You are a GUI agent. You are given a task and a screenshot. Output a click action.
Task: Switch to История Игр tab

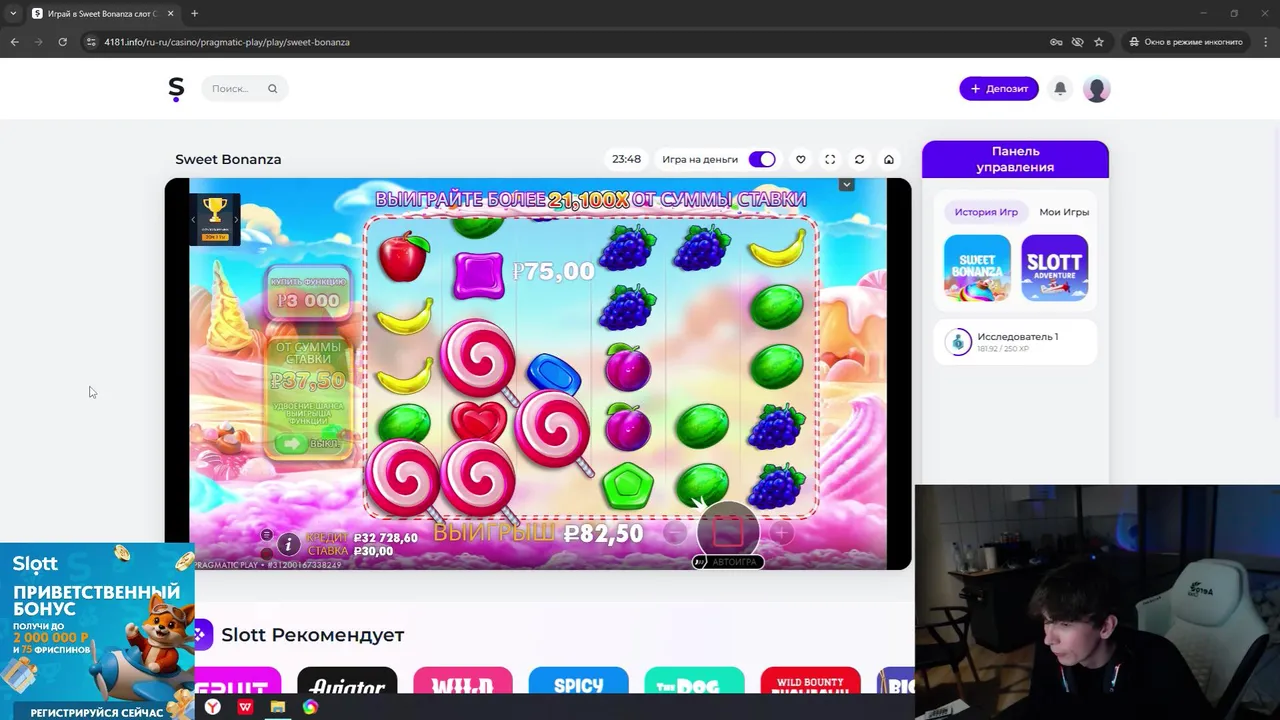986,212
